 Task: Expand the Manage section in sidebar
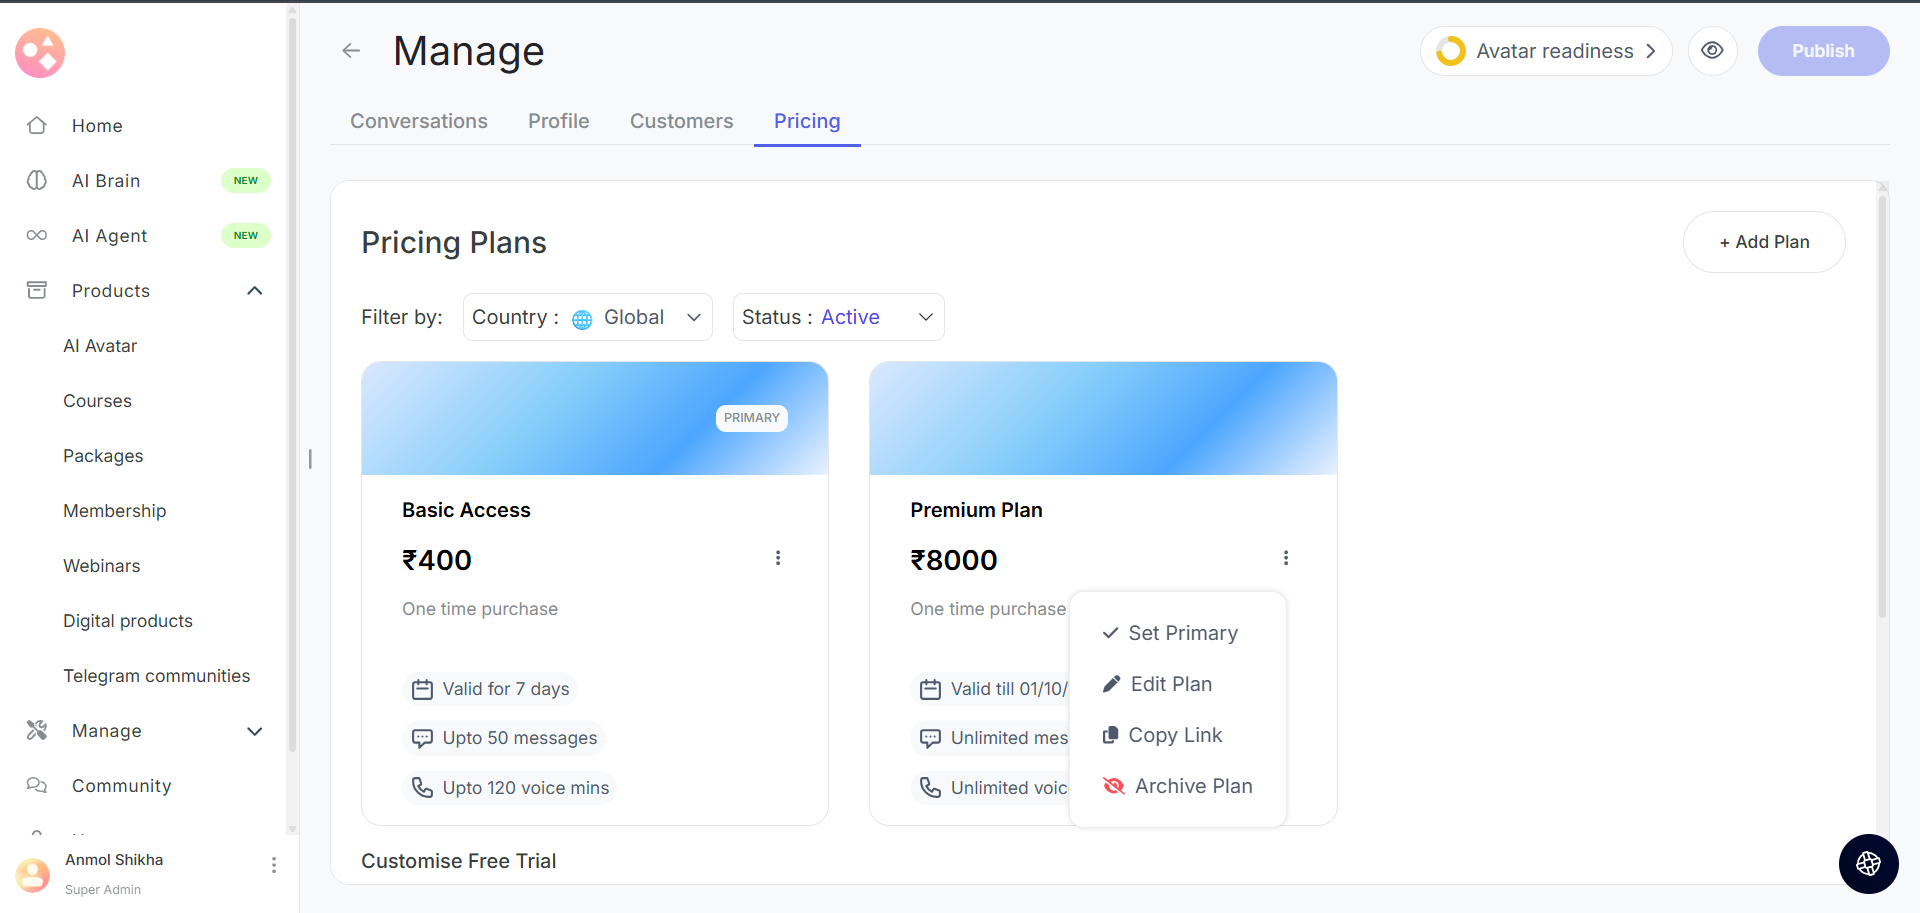tap(255, 731)
